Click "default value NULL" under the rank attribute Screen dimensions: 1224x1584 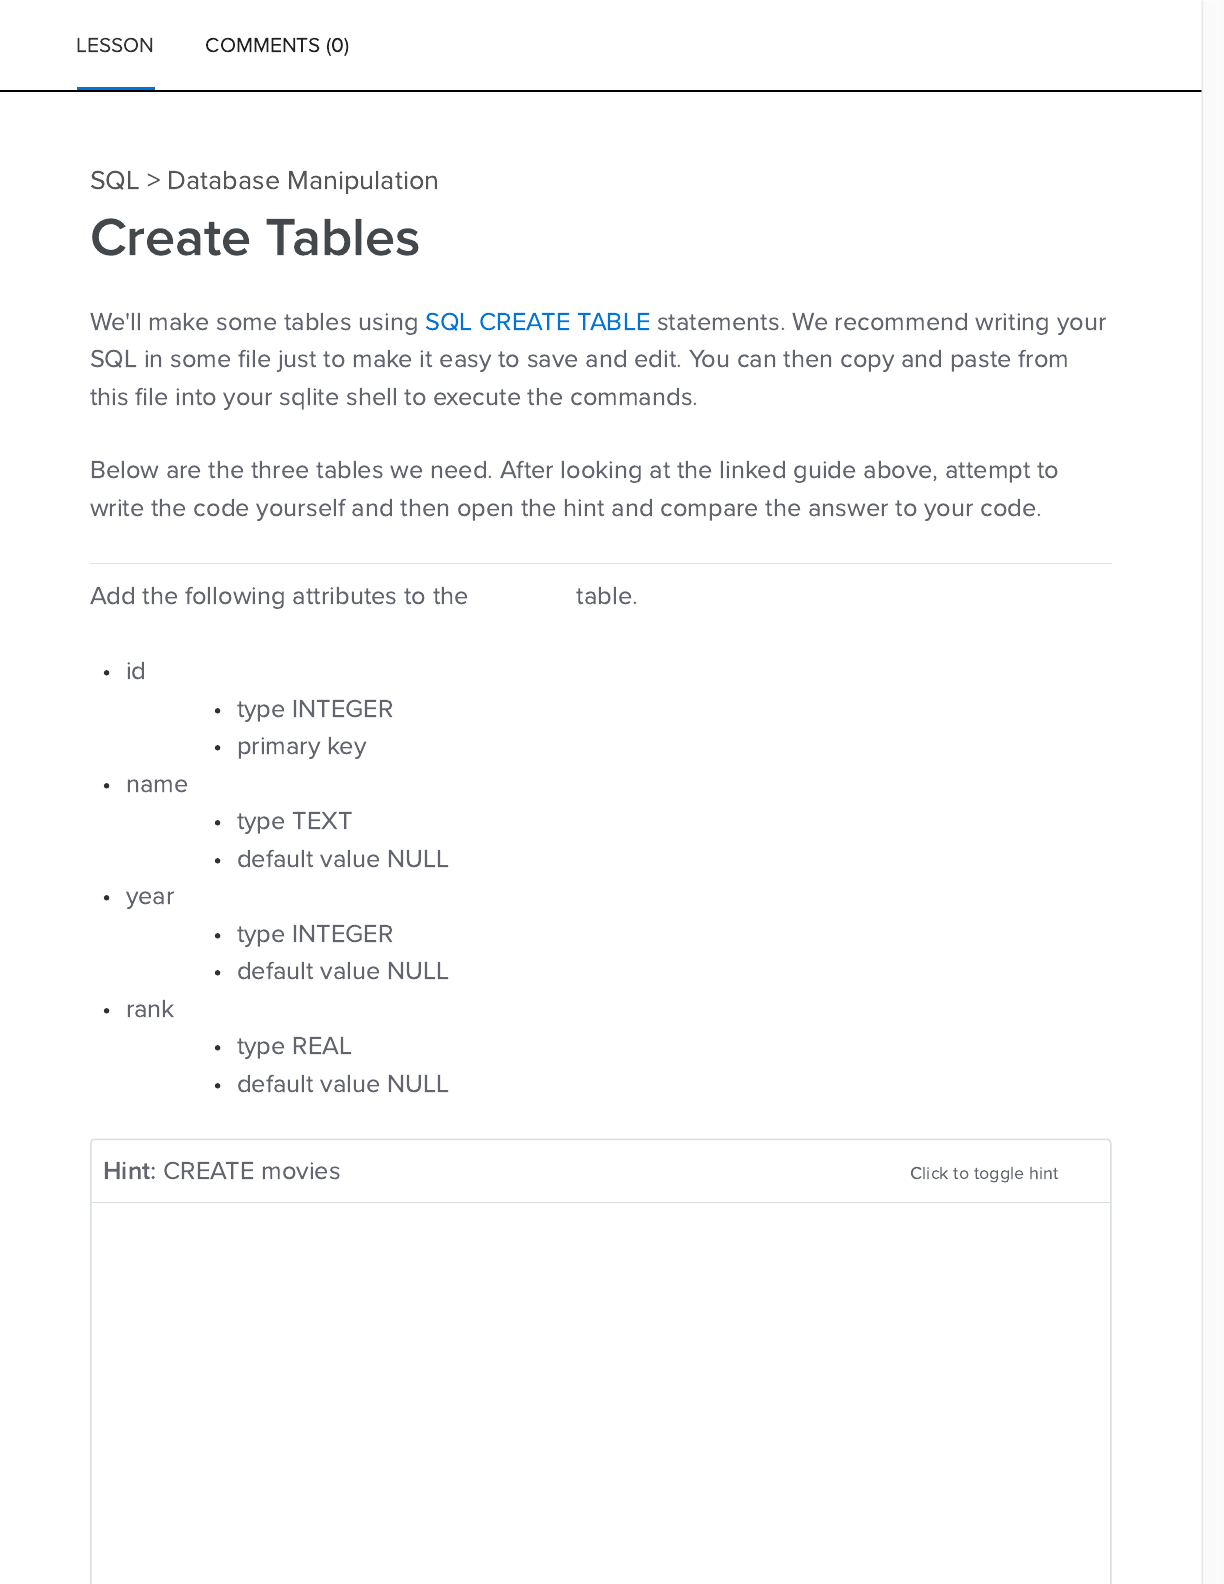click(342, 1084)
